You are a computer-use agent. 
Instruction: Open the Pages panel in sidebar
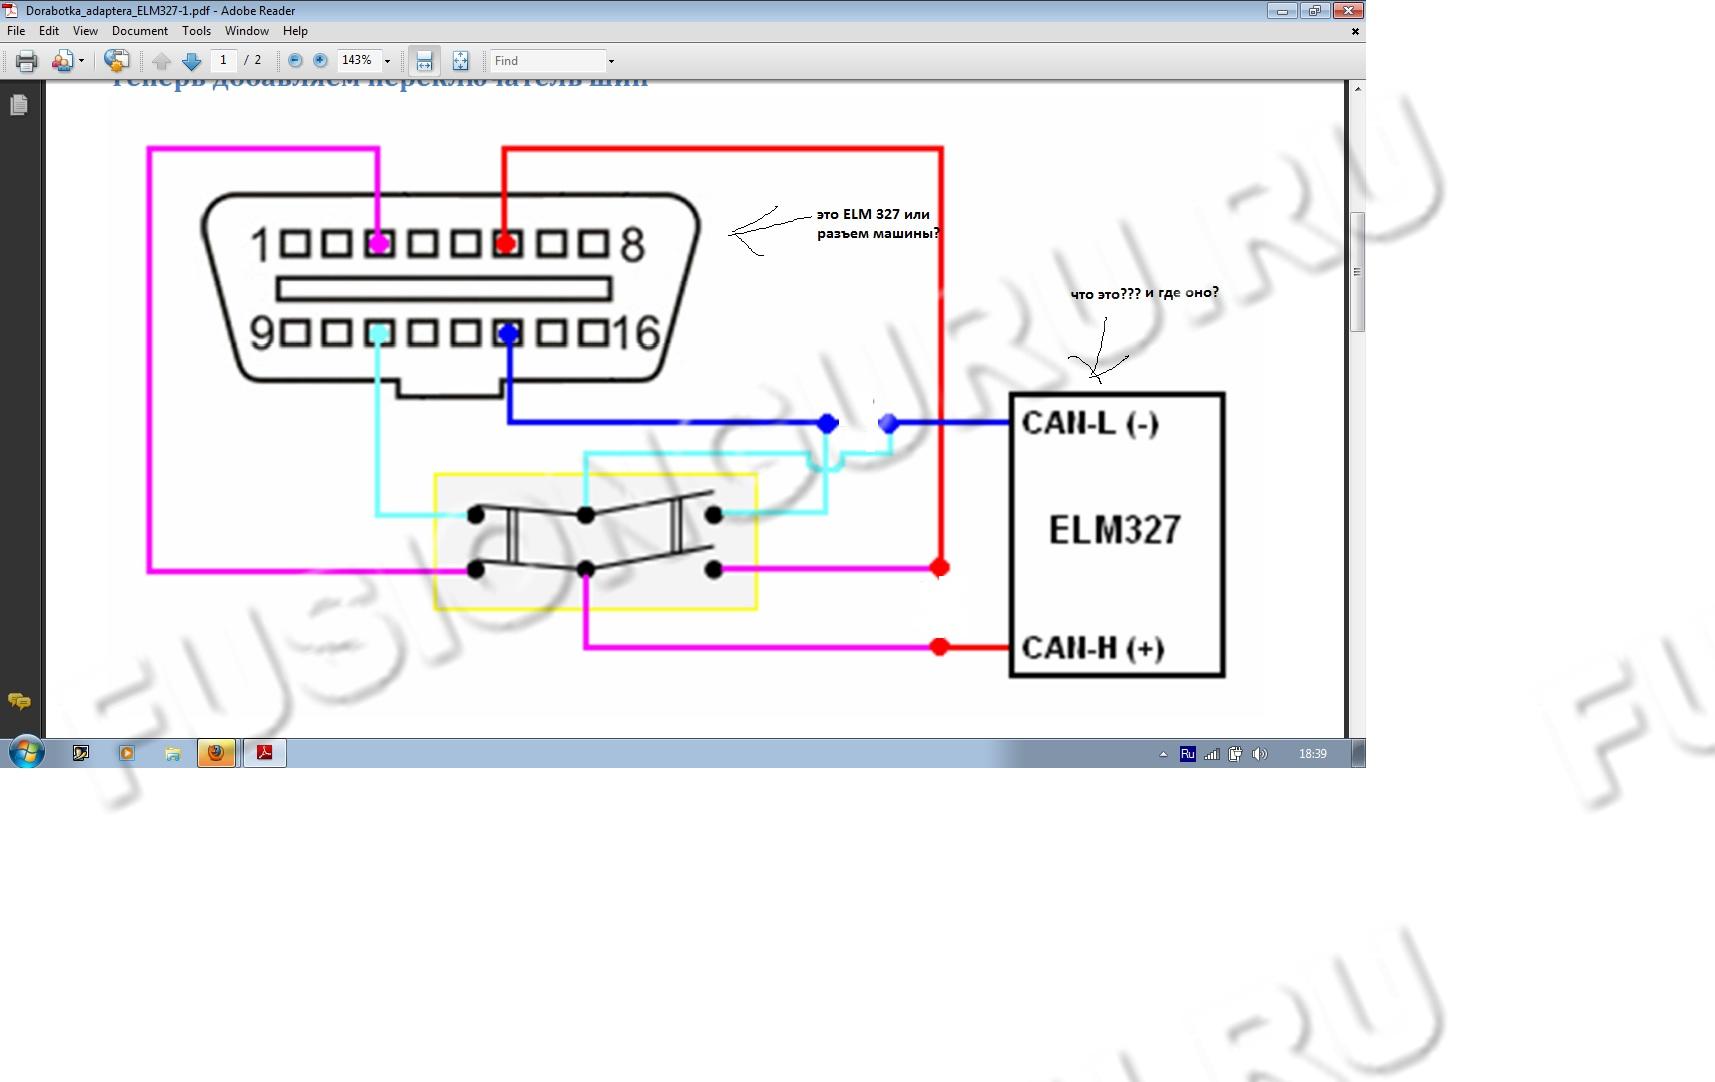[19, 105]
